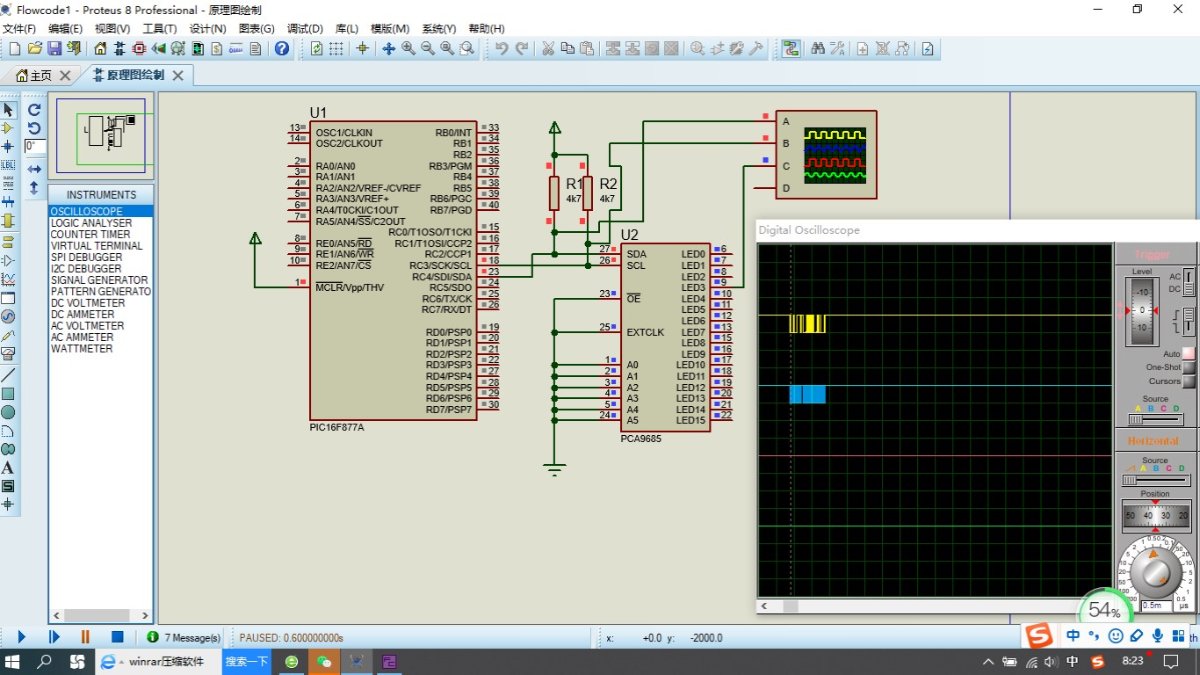Click the Undo arrow in the toolbar
The image size is (1200, 675).
pyautogui.click(x=501, y=48)
